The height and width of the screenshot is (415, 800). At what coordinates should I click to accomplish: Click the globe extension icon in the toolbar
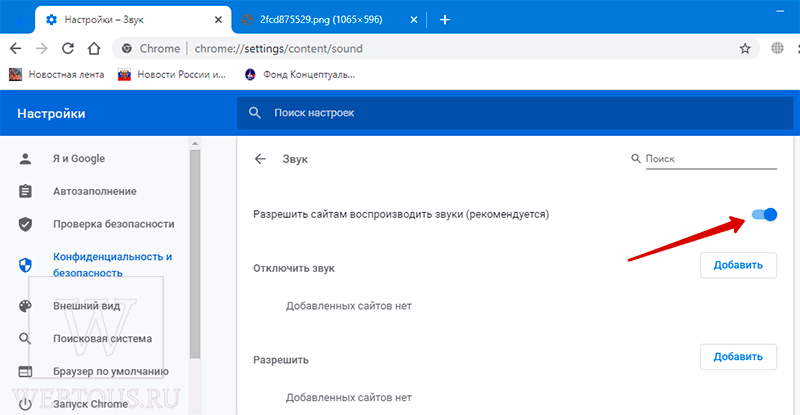coord(777,48)
